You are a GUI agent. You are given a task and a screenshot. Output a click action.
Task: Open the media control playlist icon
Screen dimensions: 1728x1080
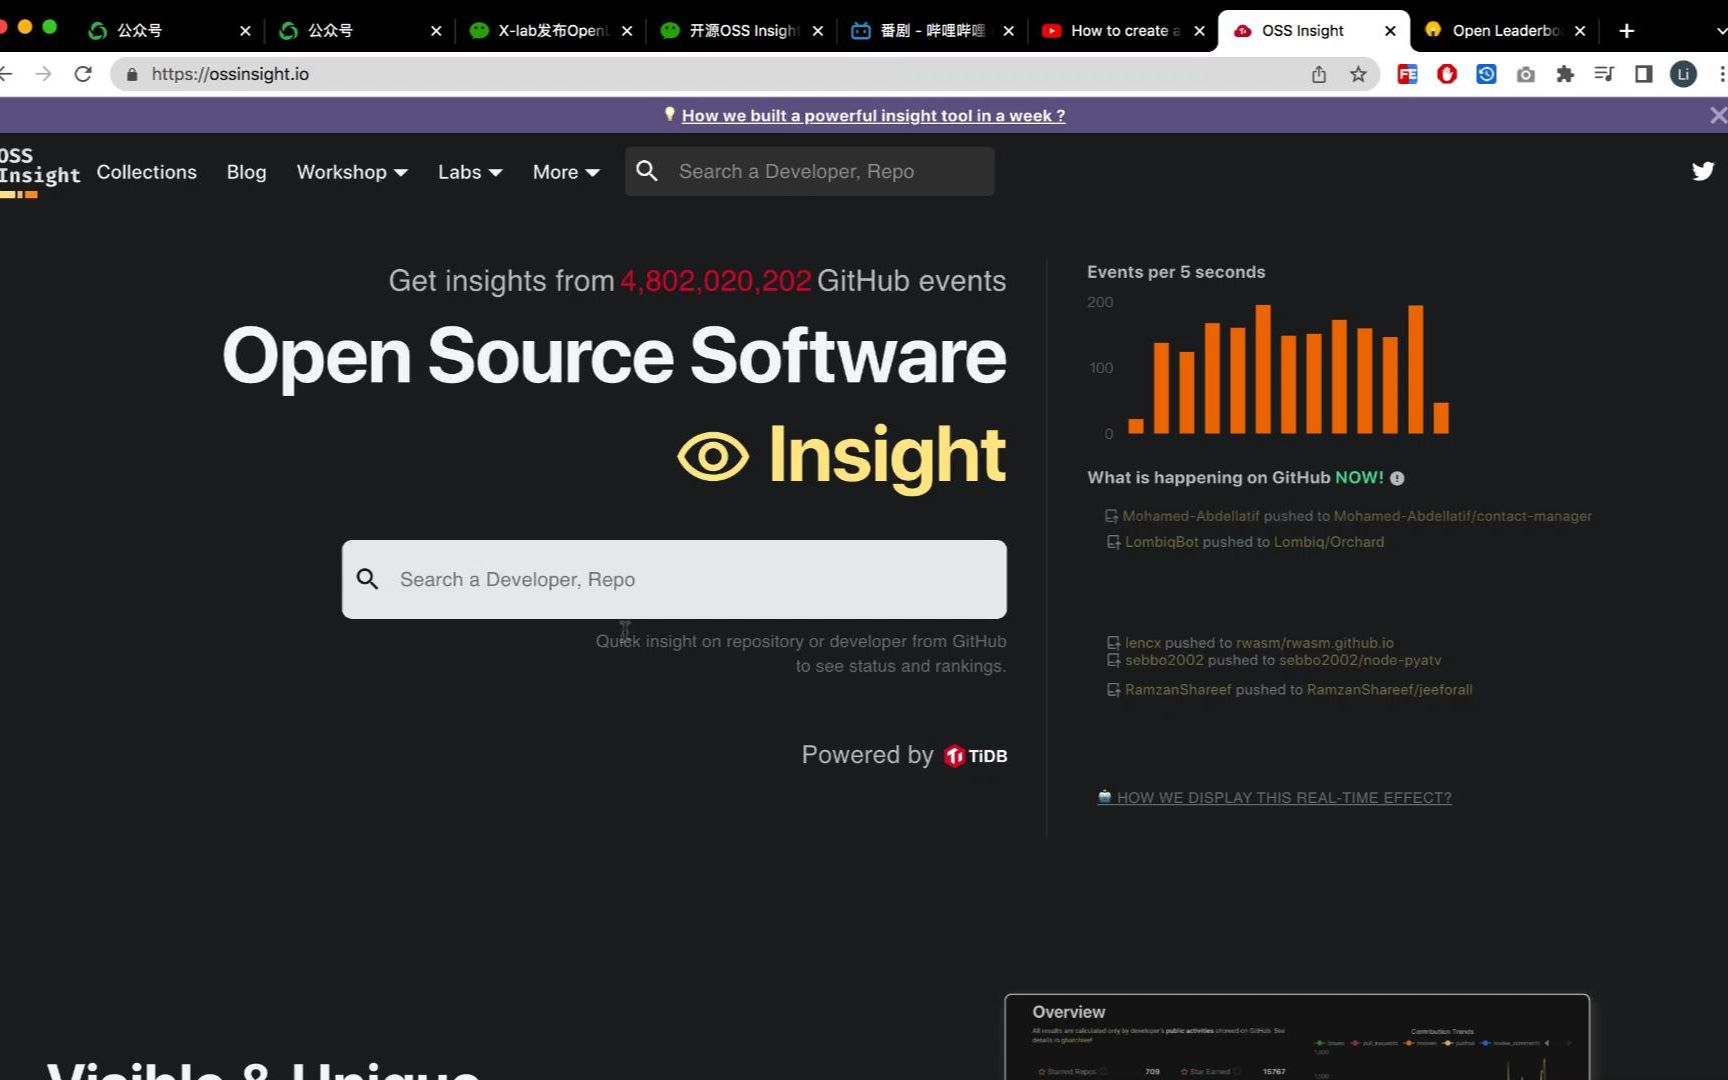[x=1604, y=74]
